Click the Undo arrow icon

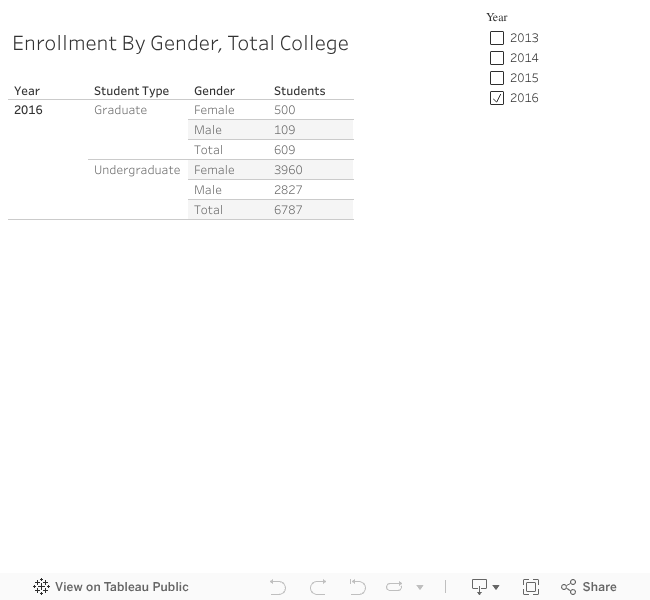click(x=278, y=587)
